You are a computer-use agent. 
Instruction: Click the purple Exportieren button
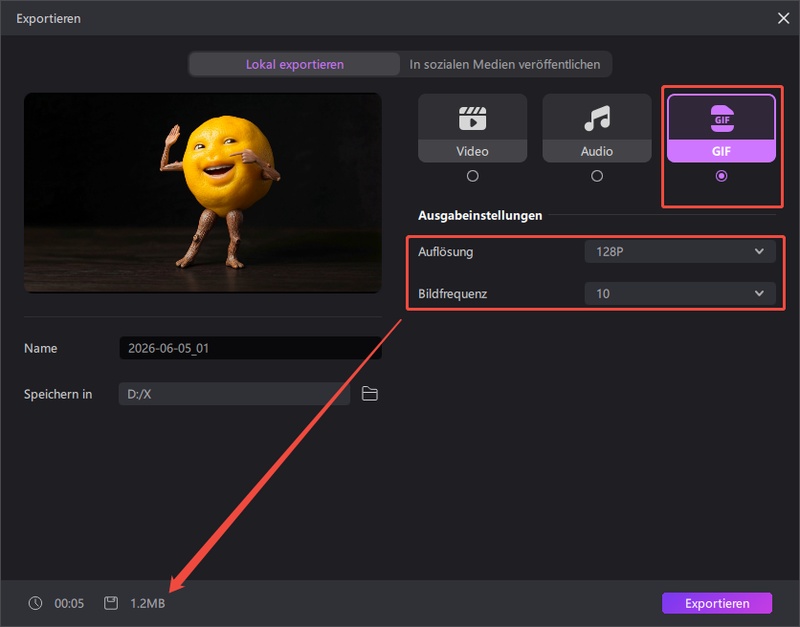coord(717,604)
